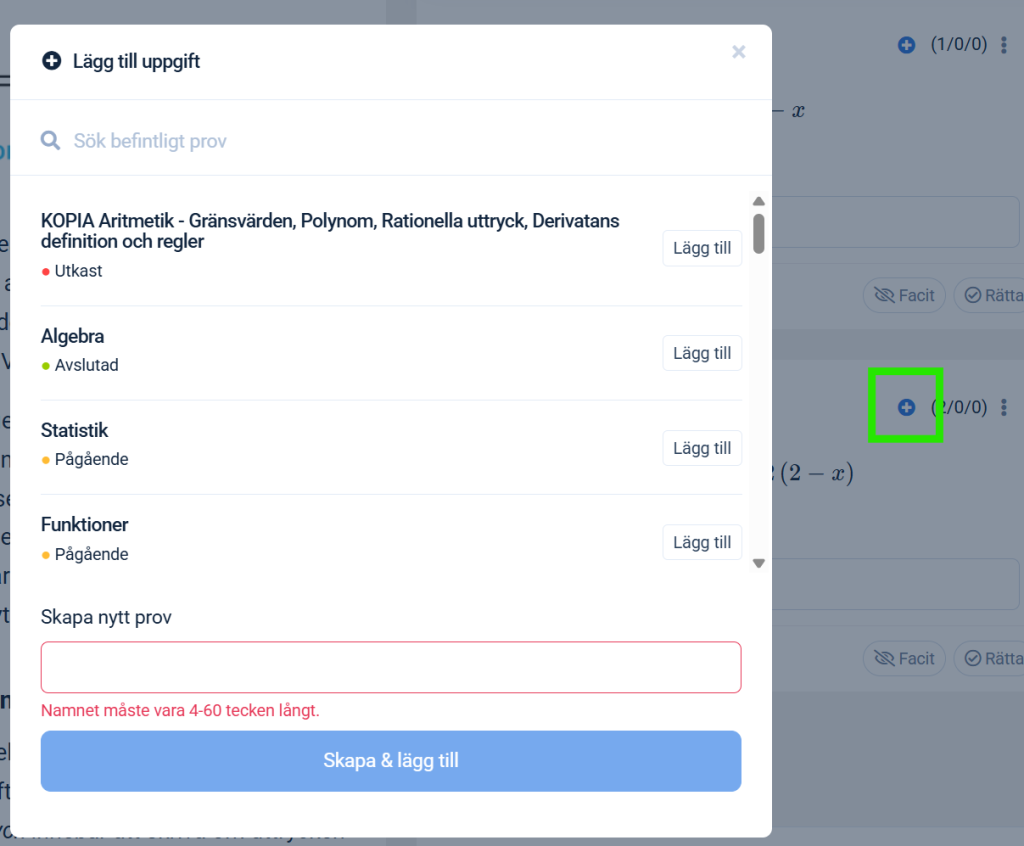The image size is (1024, 846).
Task: Add the task to Statistik exam
Action: click(x=702, y=448)
